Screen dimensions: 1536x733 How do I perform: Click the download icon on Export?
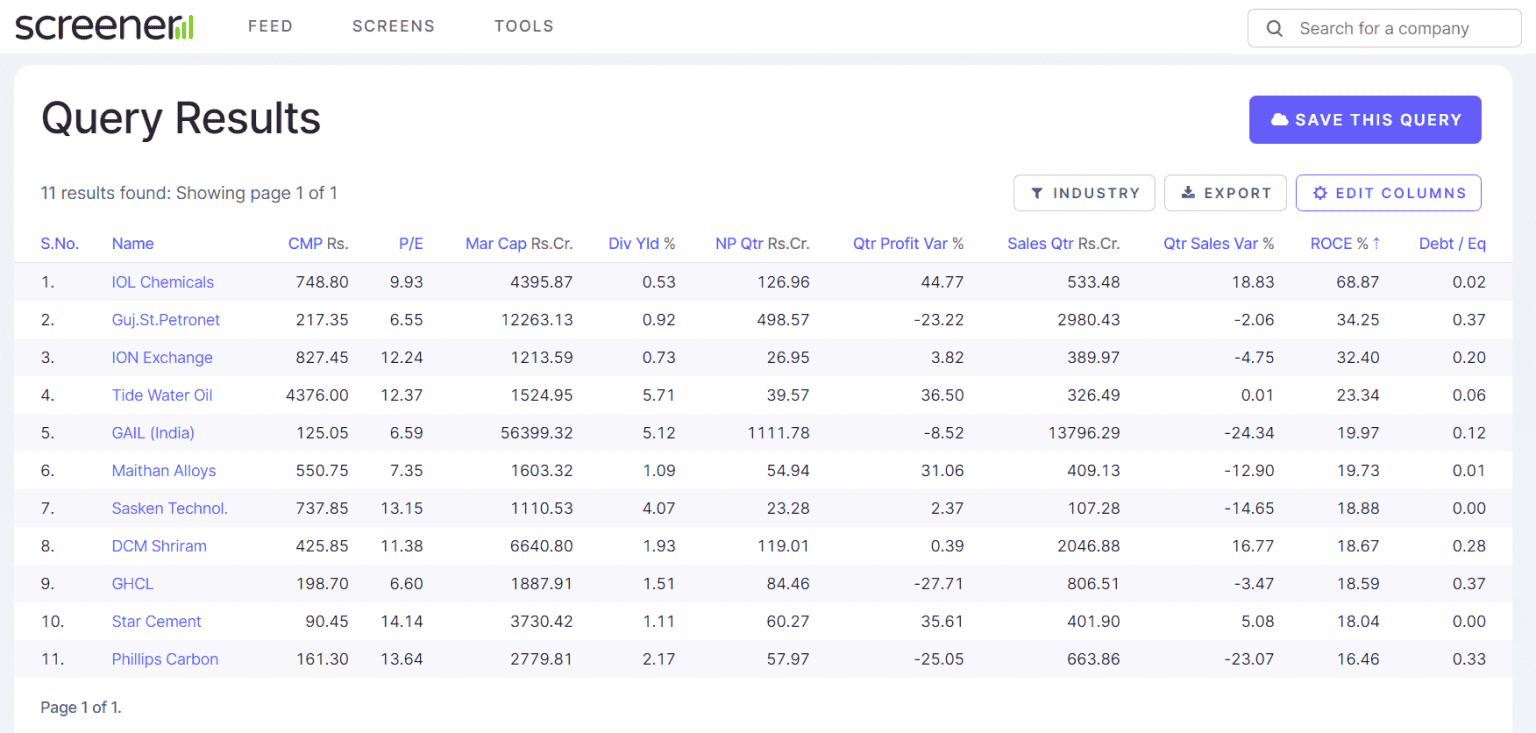click(1188, 193)
